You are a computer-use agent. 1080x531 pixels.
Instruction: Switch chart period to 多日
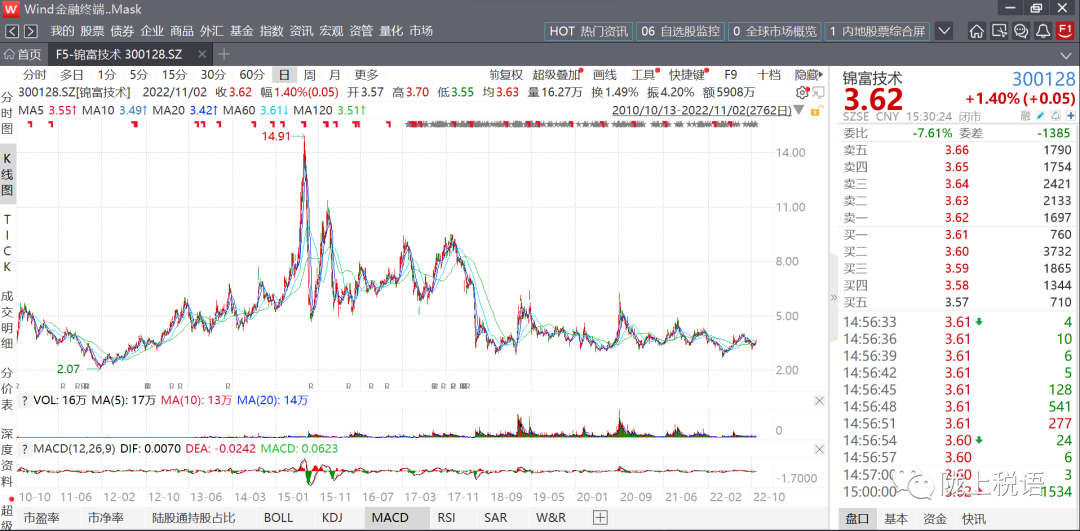pos(72,75)
